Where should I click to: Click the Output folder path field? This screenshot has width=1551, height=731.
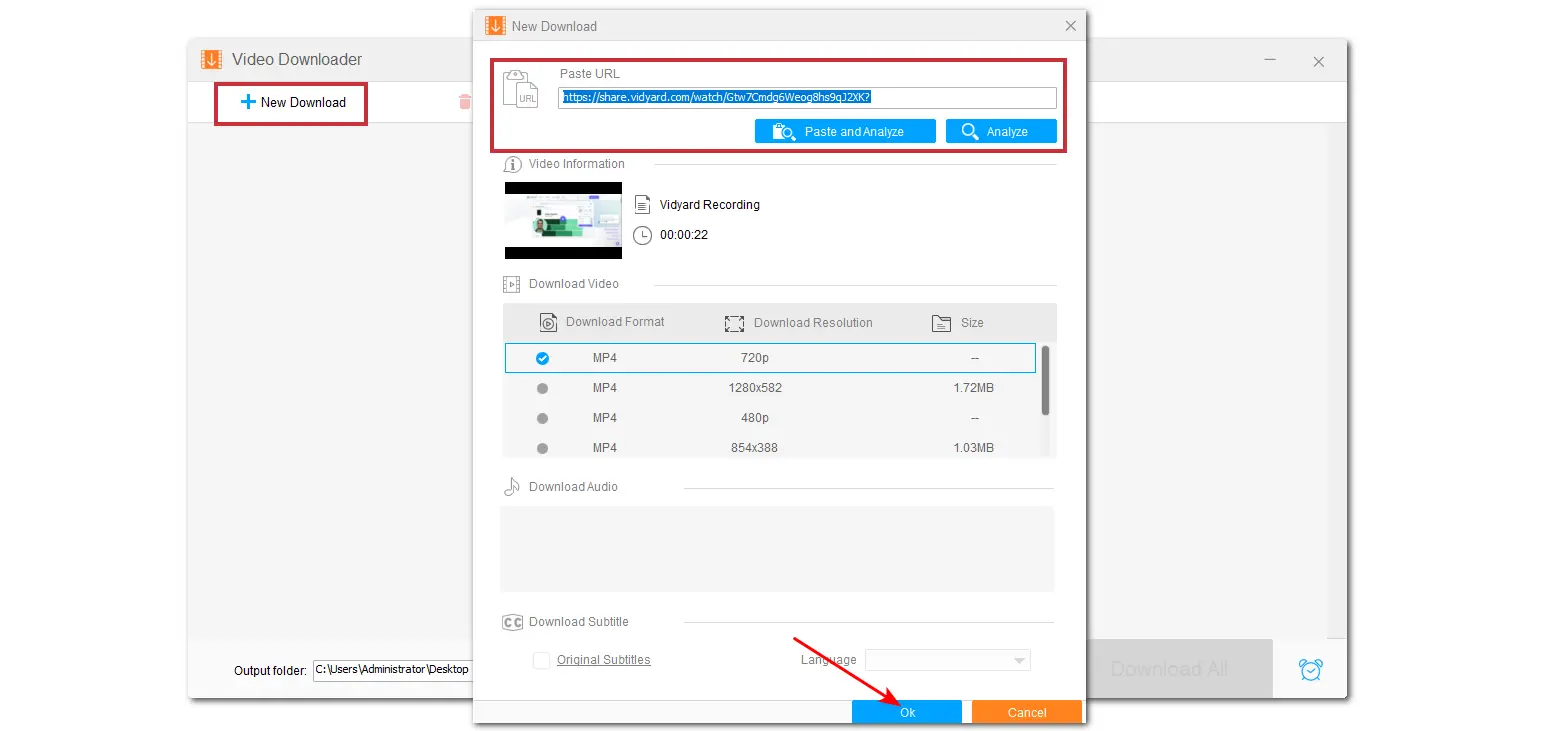click(392, 669)
